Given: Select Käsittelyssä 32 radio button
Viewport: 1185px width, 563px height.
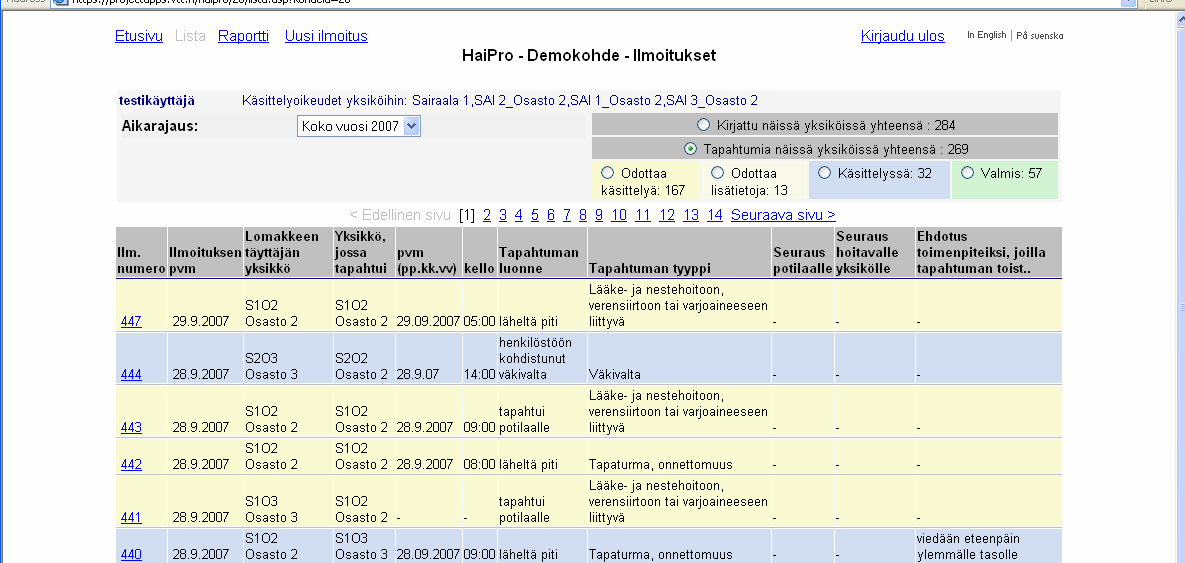Looking at the screenshot, I should 825,173.
